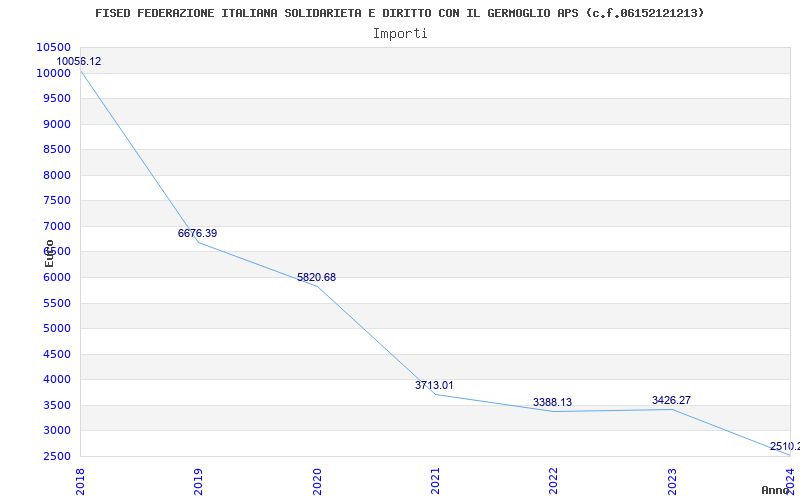
Task: Select data label 6676.39
Action: tap(197, 233)
